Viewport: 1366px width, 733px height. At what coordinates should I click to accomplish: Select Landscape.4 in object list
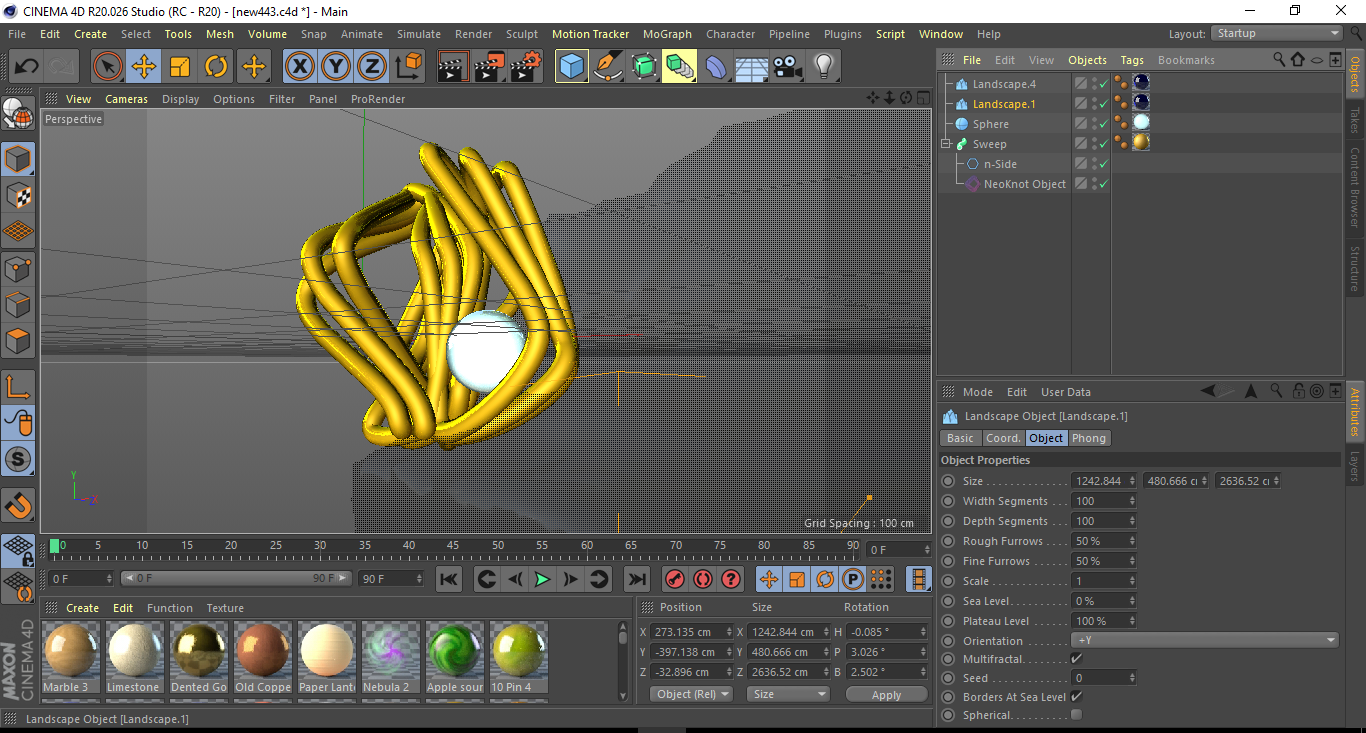[x=1004, y=84]
